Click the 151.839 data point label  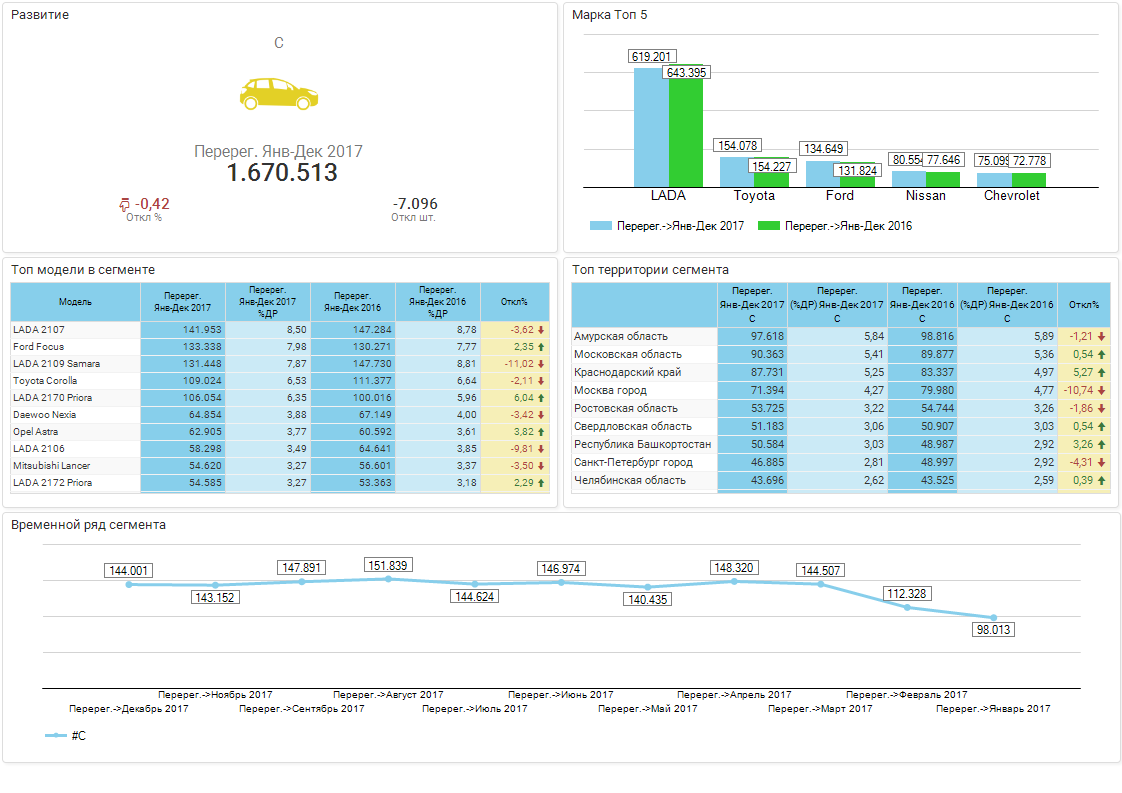(388, 565)
